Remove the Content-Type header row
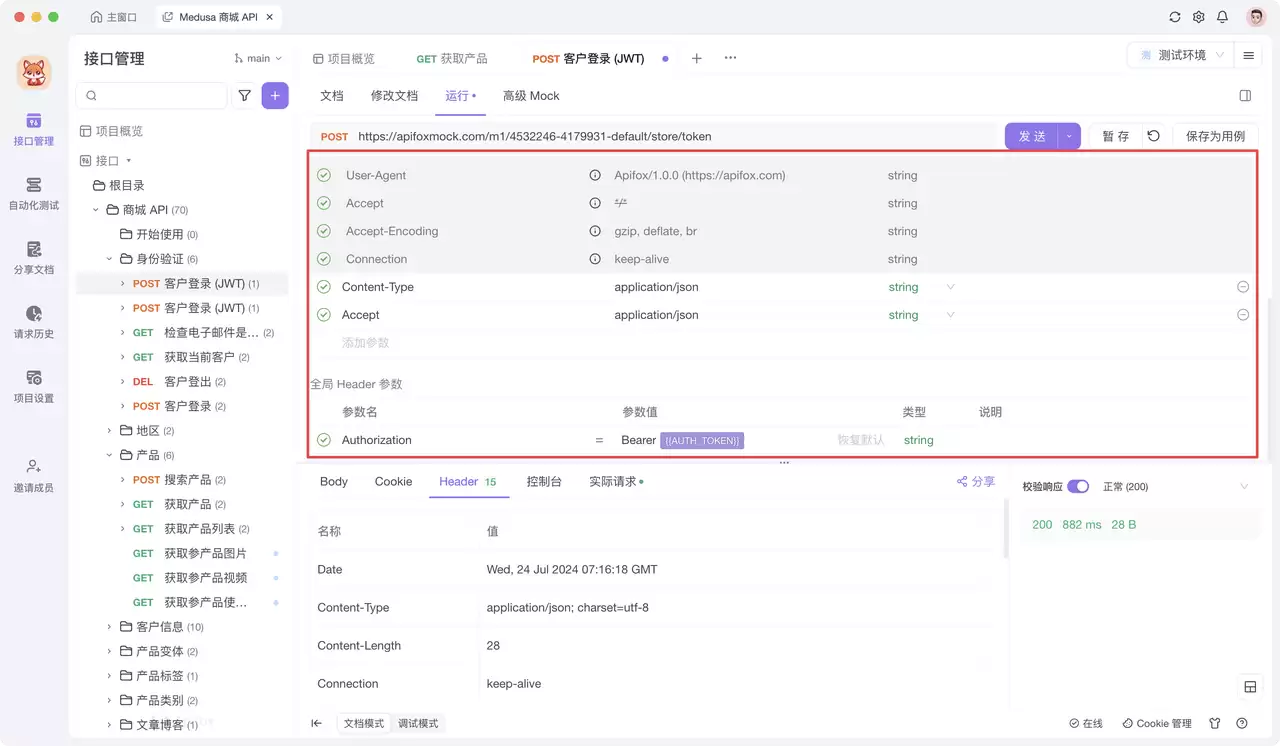The image size is (1280, 746). 1243,287
